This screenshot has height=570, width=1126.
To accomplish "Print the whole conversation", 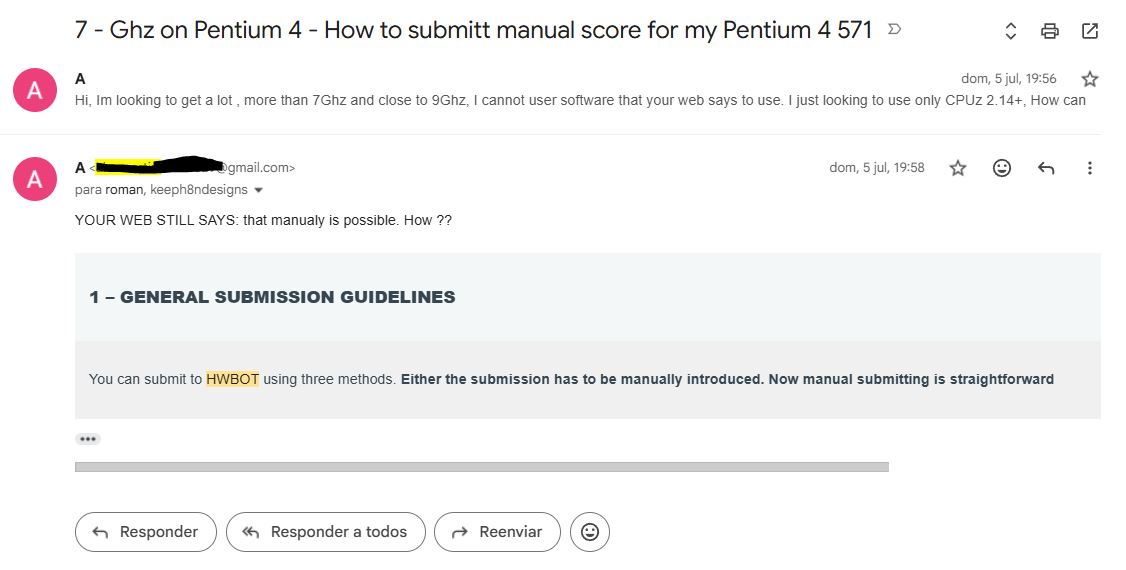I will 1050,31.
